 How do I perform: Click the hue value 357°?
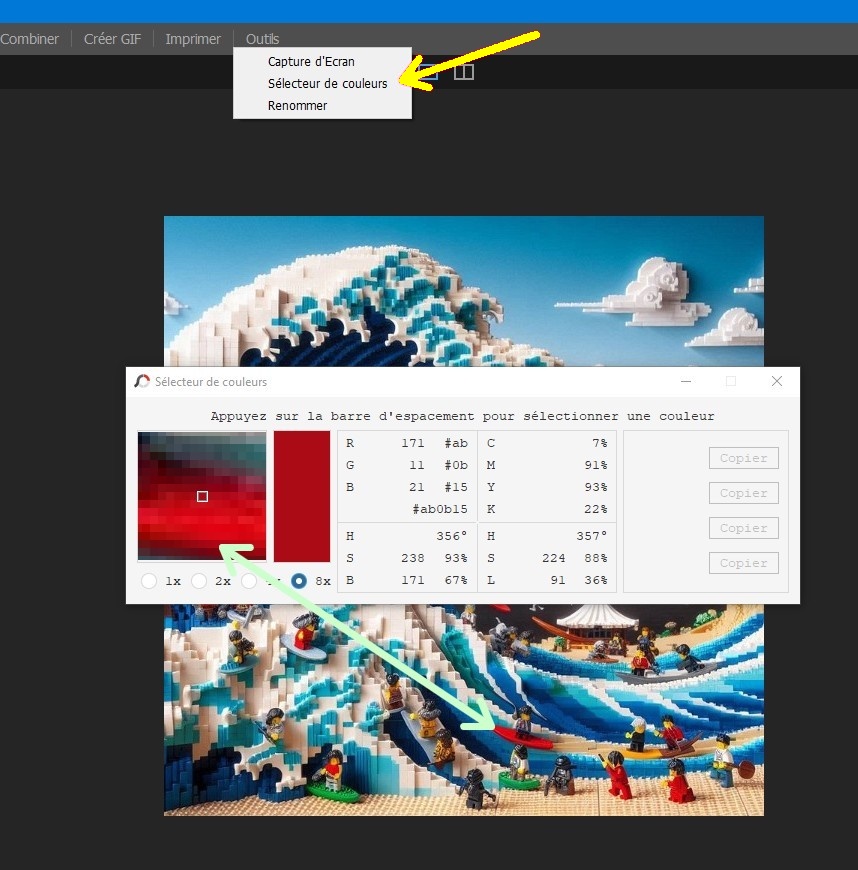(x=592, y=537)
